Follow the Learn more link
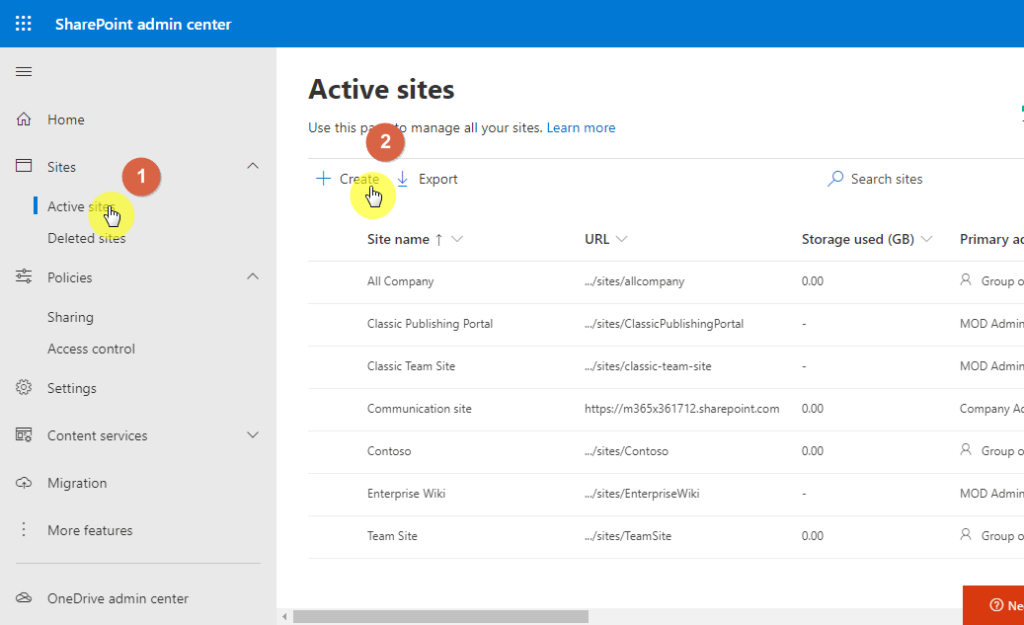Image resolution: width=1024 pixels, height=625 pixels. (581, 128)
